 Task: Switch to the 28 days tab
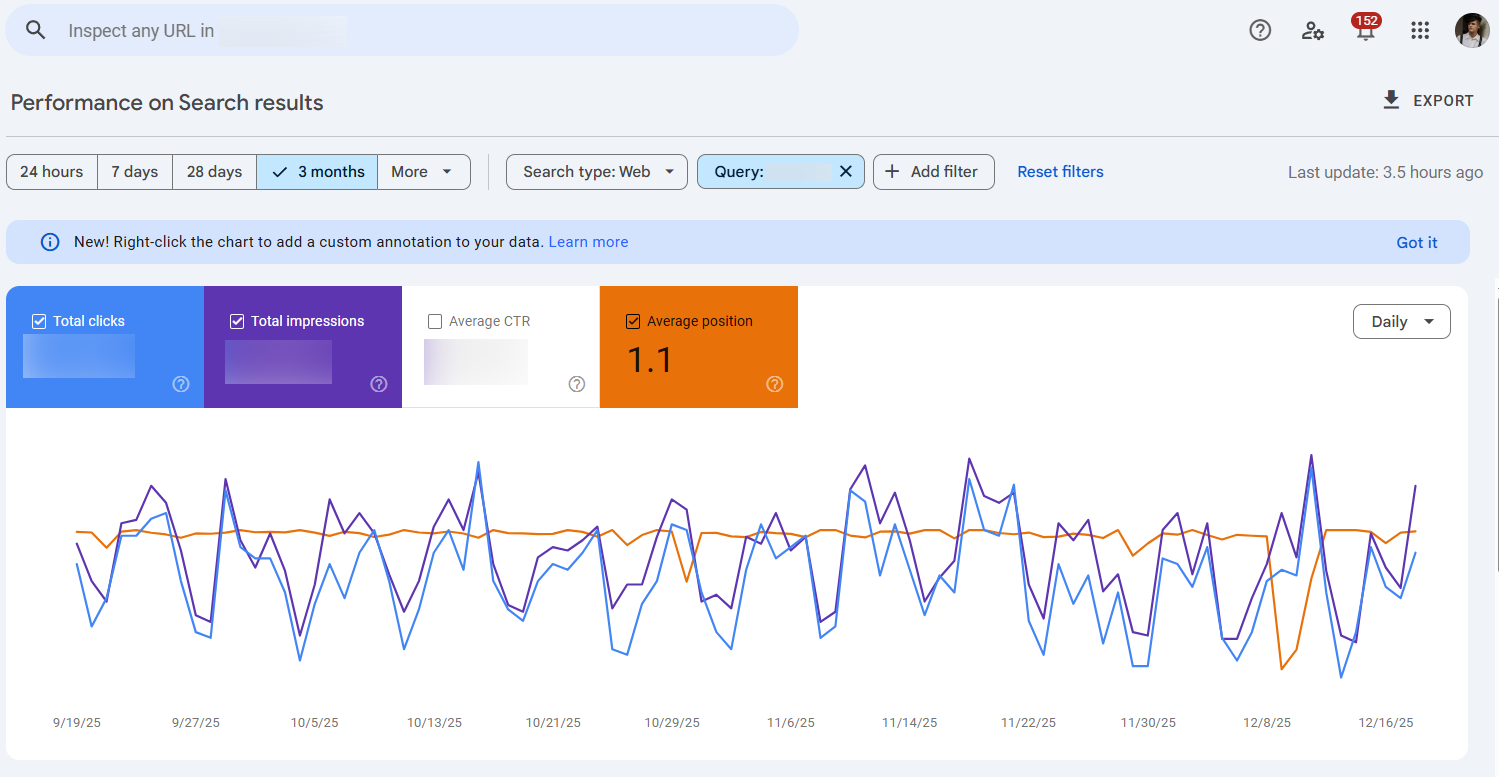click(x=214, y=171)
